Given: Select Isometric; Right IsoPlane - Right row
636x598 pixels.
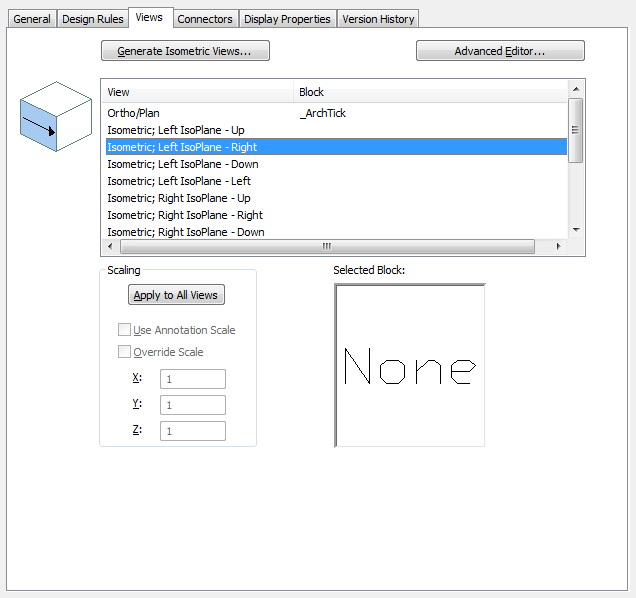Looking at the screenshot, I should tap(336, 215).
